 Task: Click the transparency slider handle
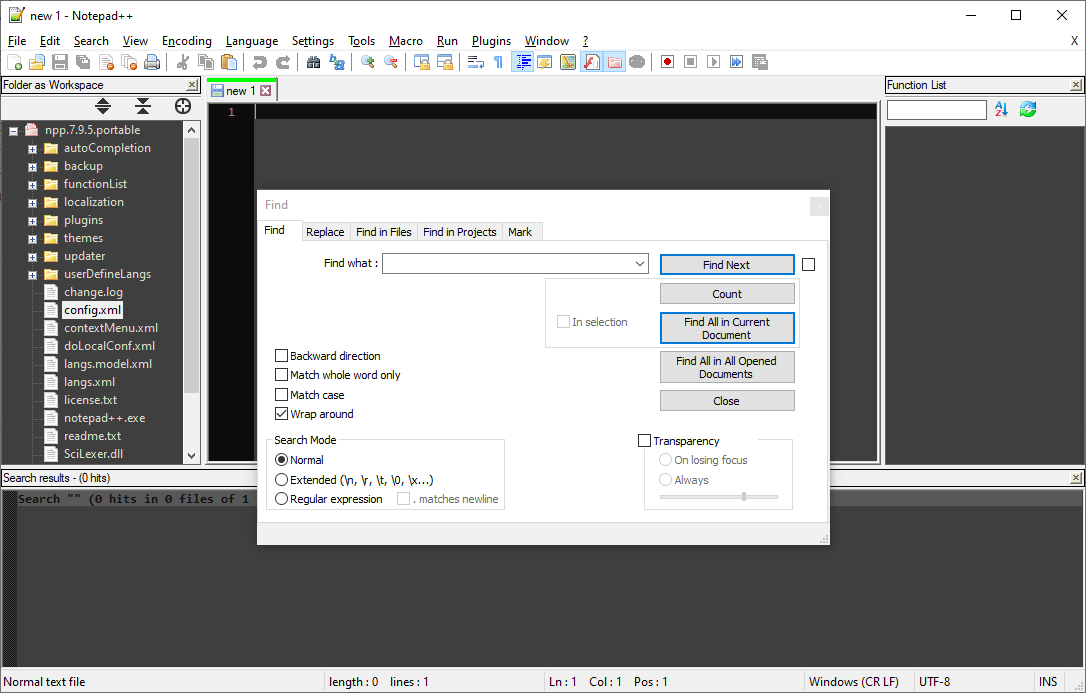[x=744, y=496]
